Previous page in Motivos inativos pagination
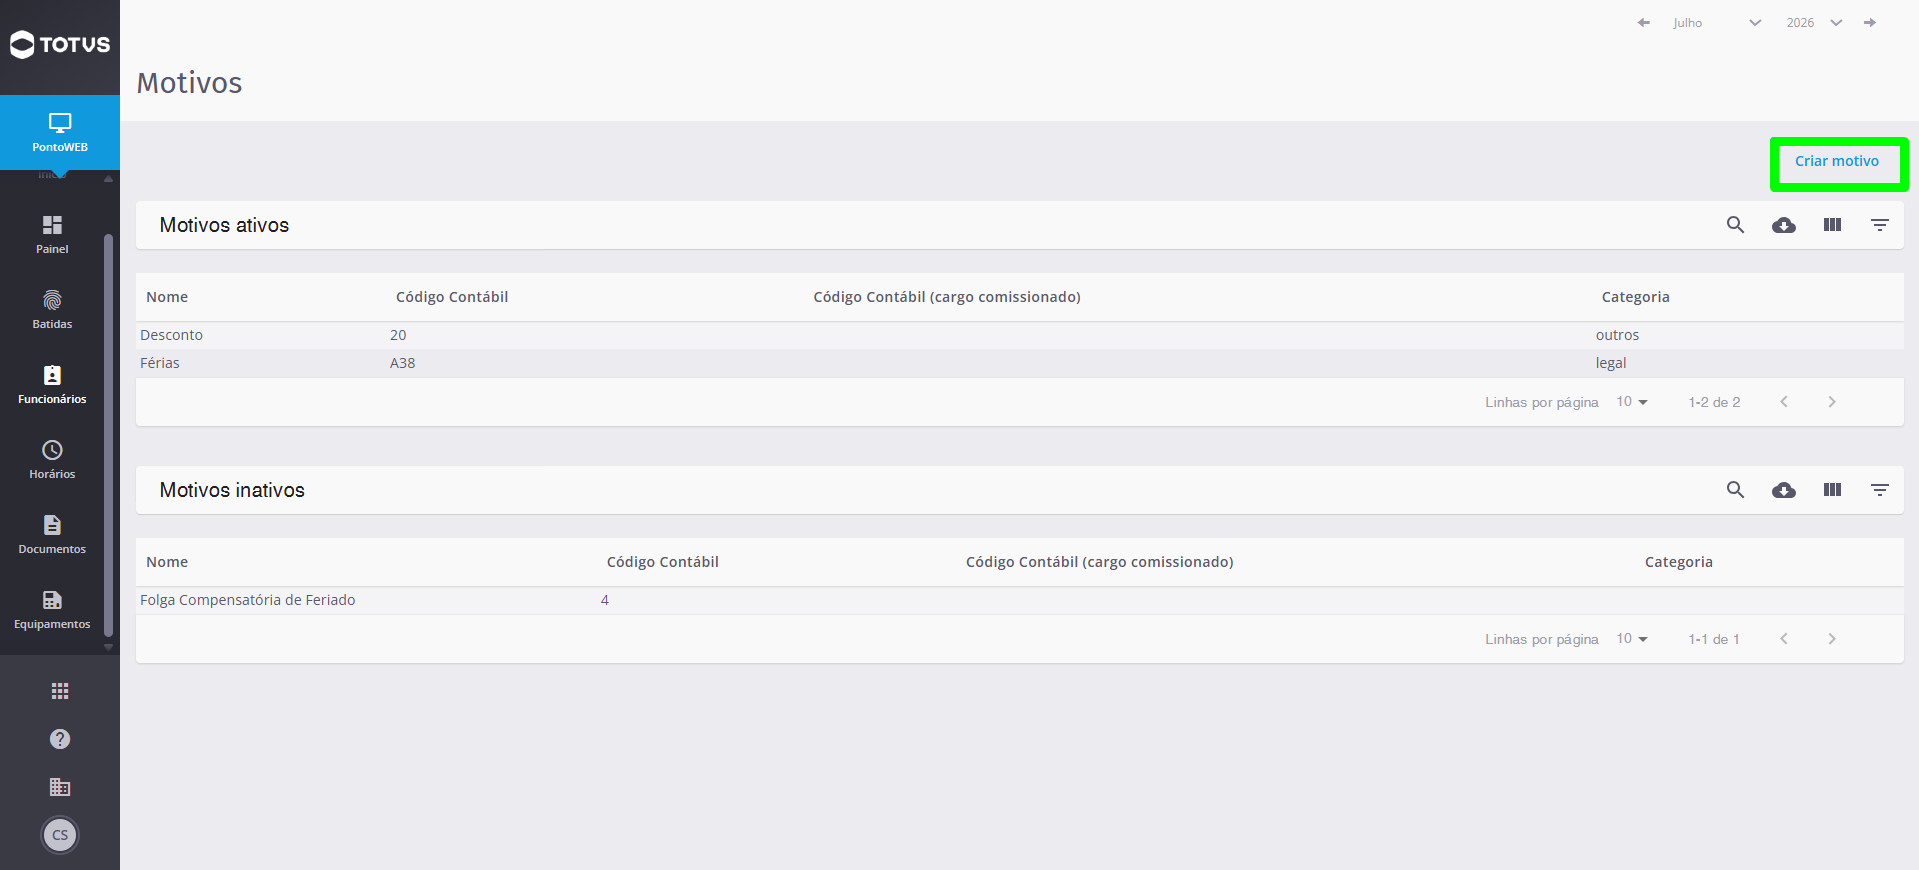The image size is (1919, 870). (1784, 639)
